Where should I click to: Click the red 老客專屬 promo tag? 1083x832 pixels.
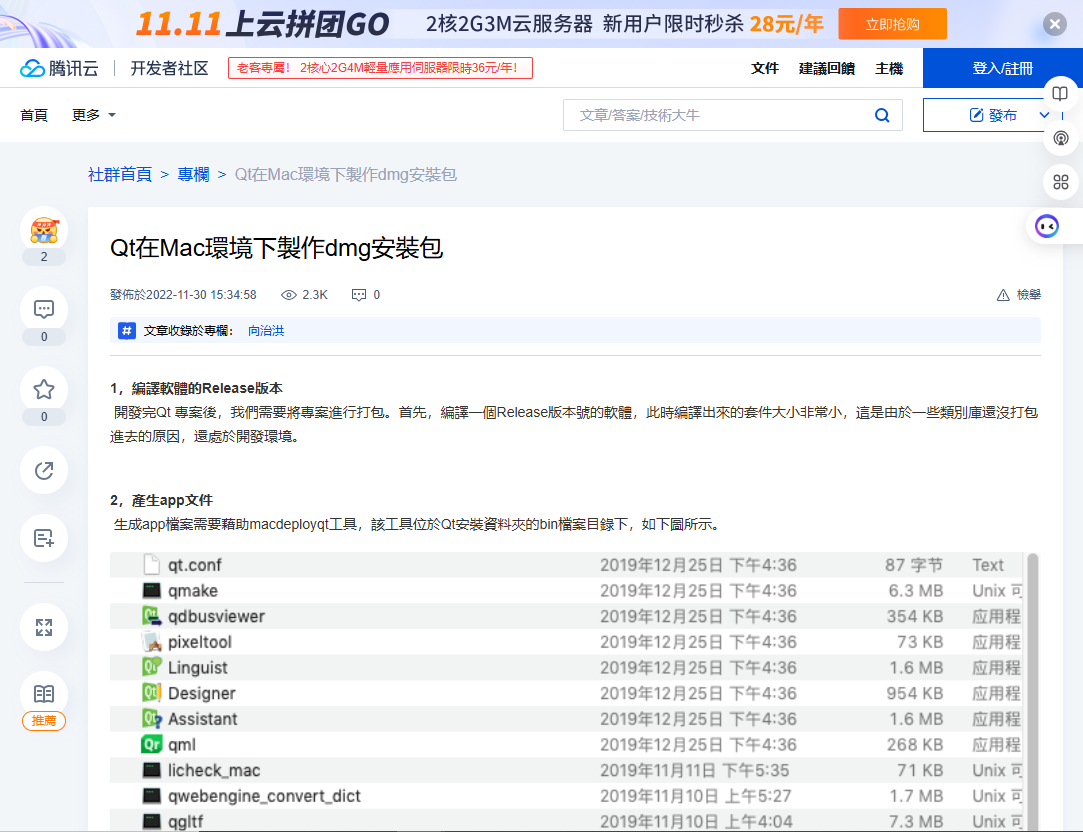click(380, 68)
